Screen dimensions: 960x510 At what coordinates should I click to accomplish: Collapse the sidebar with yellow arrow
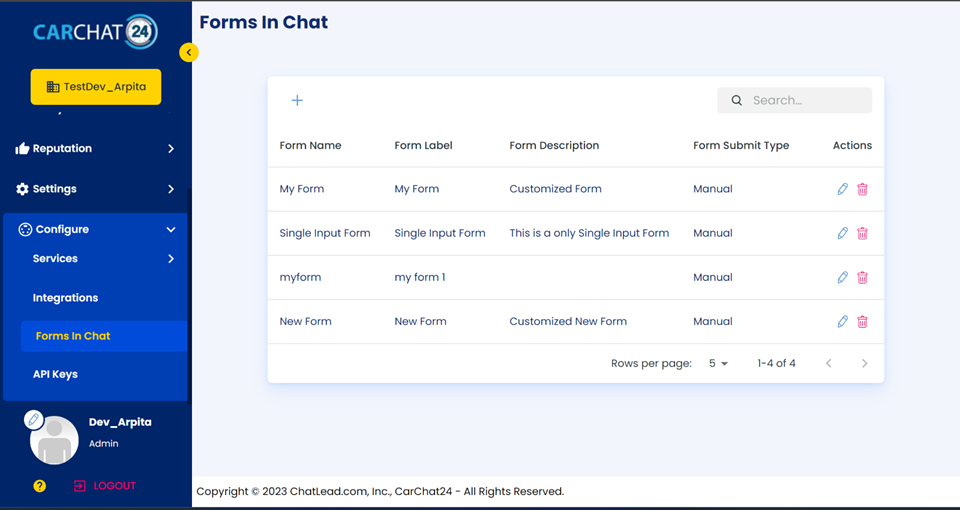tap(189, 52)
